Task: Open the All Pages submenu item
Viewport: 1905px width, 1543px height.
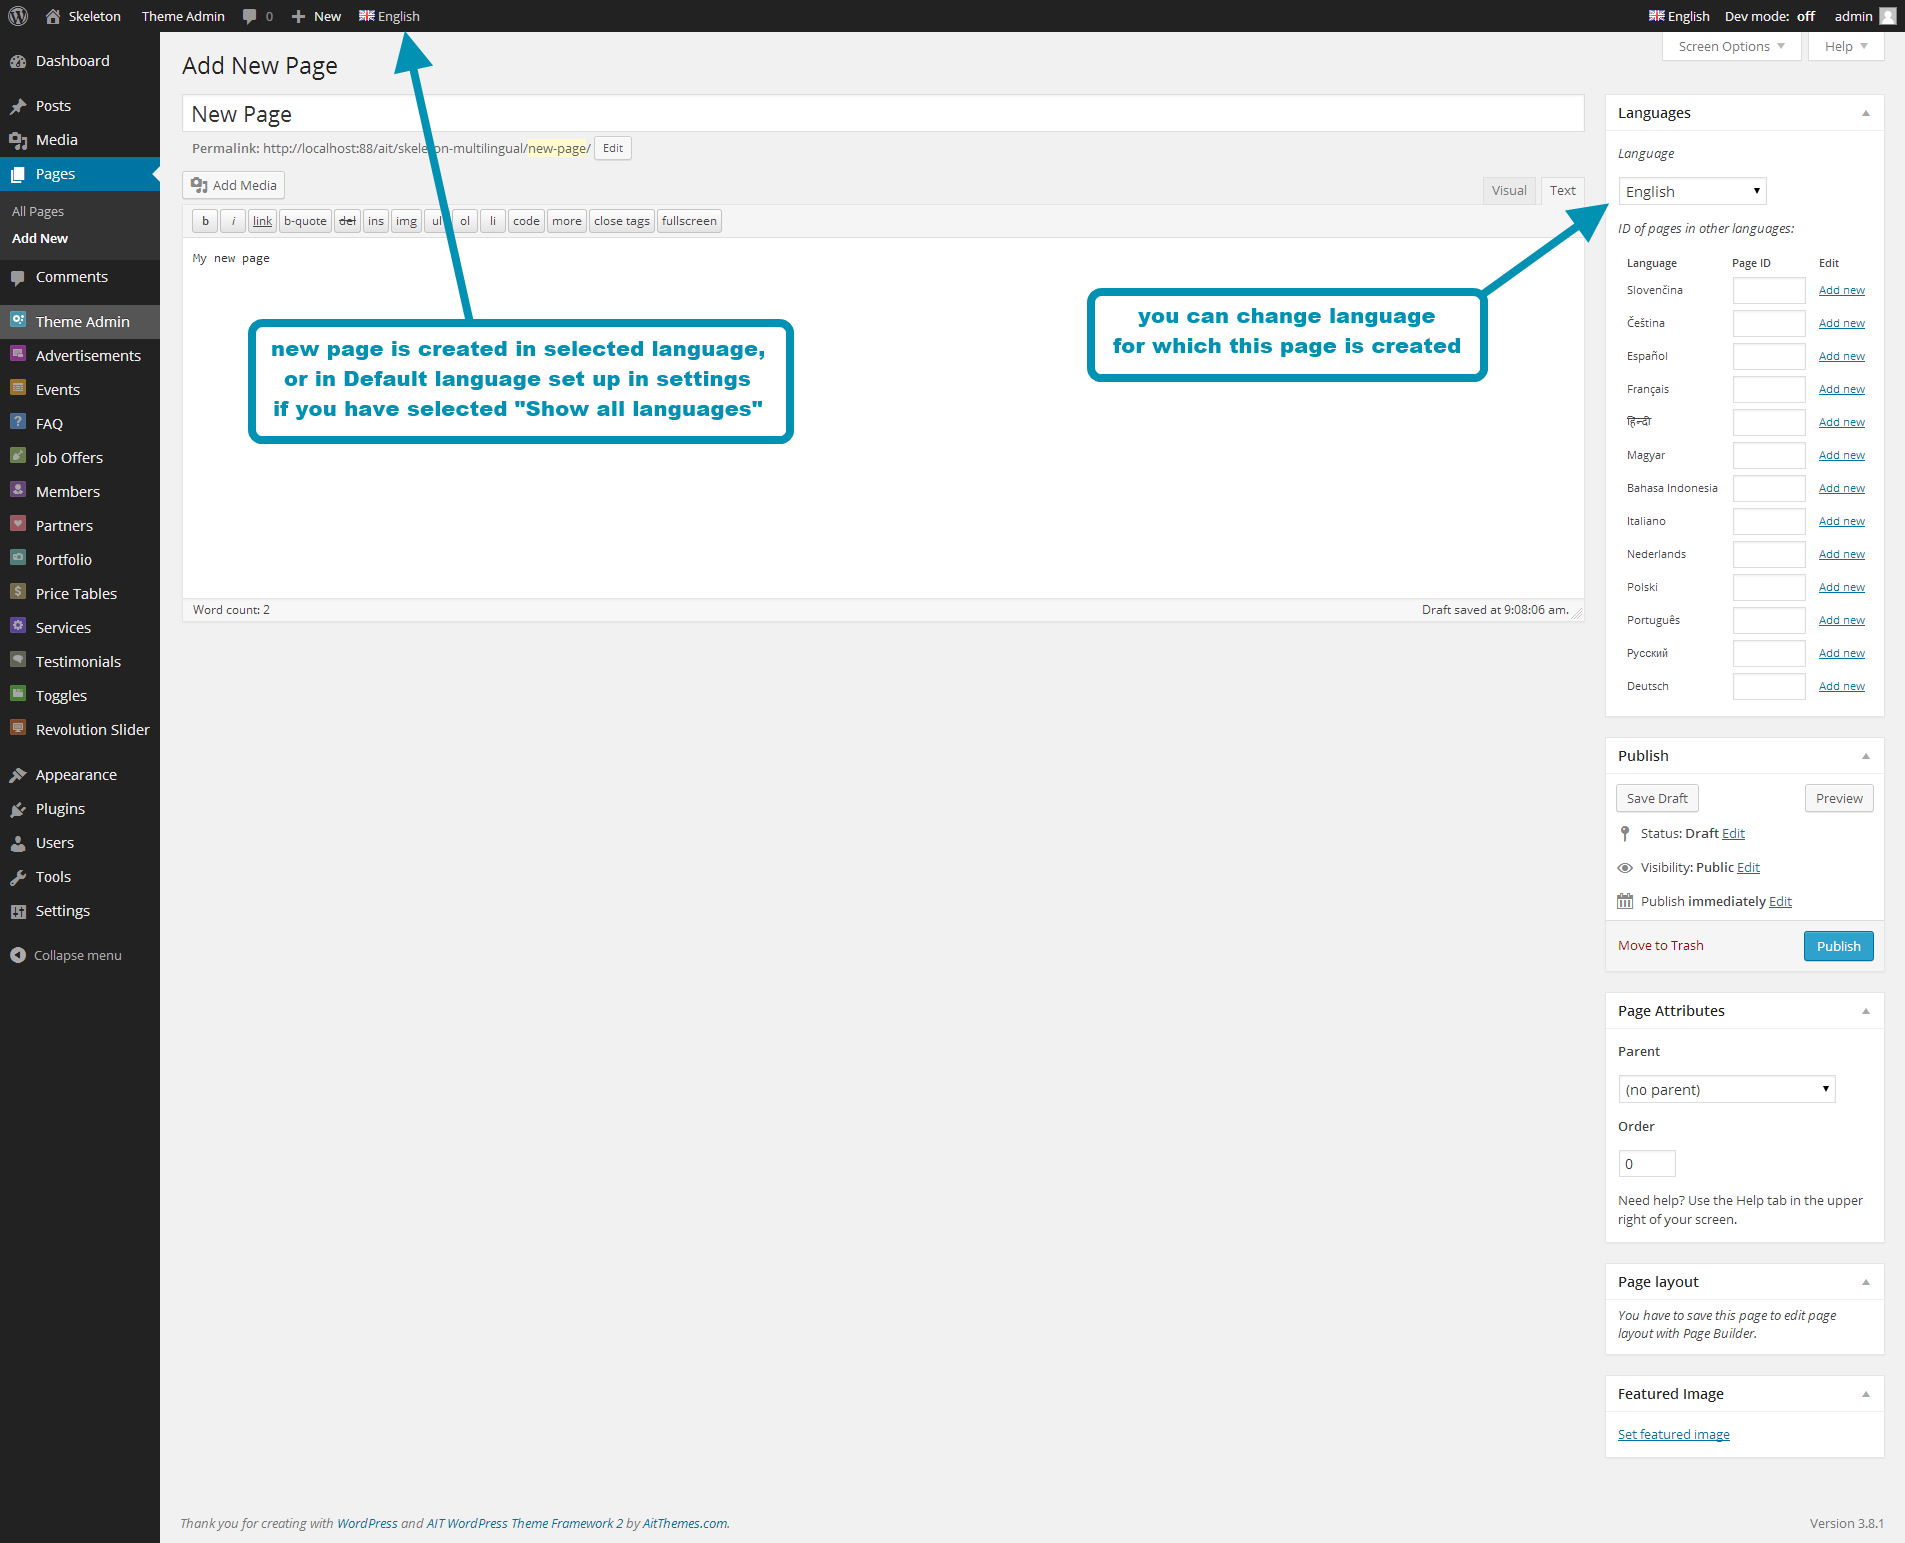Action: tap(38, 211)
